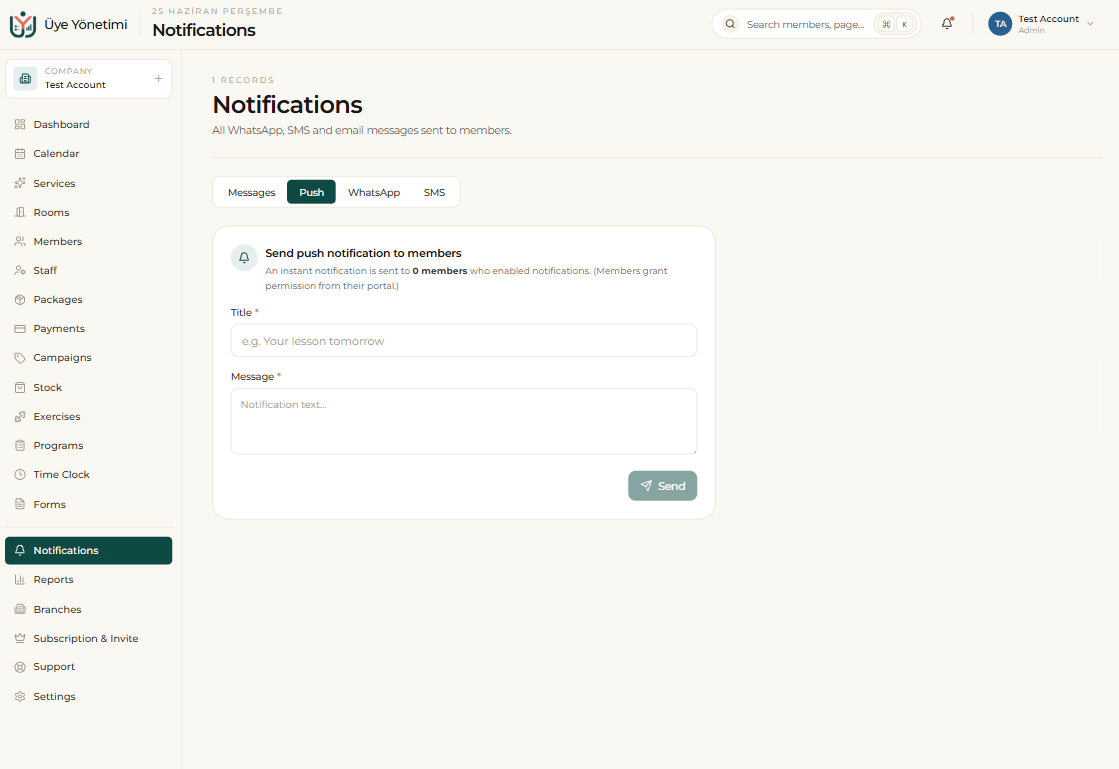Image resolution: width=1119 pixels, height=769 pixels.
Task: Select the Push tab
Action: pyautogui.click(x=311, y=193)
